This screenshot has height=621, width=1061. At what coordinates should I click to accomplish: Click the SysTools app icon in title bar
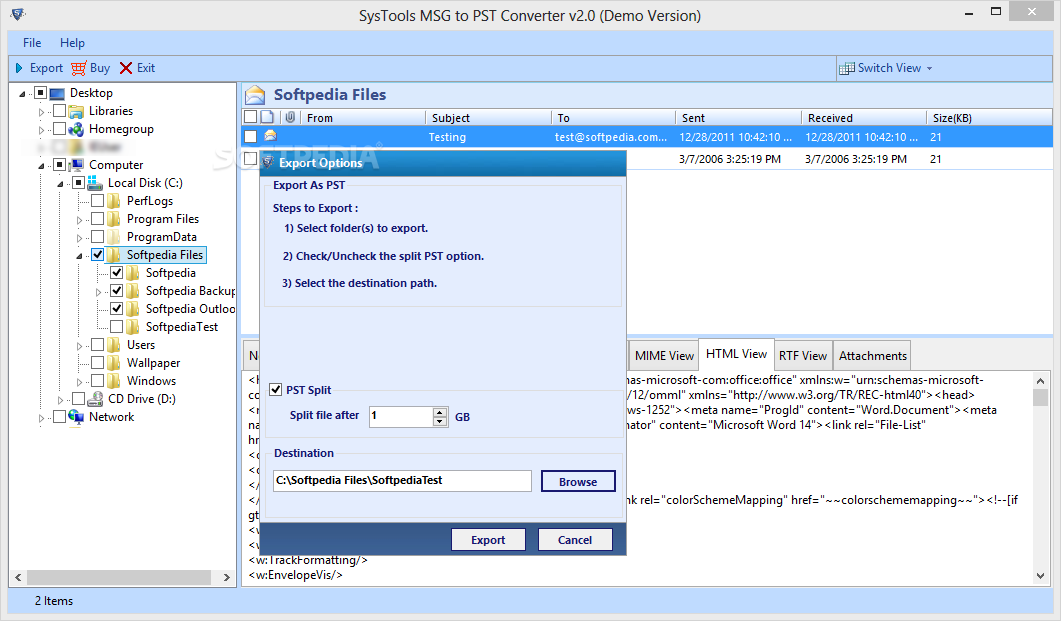click(18, 14)
